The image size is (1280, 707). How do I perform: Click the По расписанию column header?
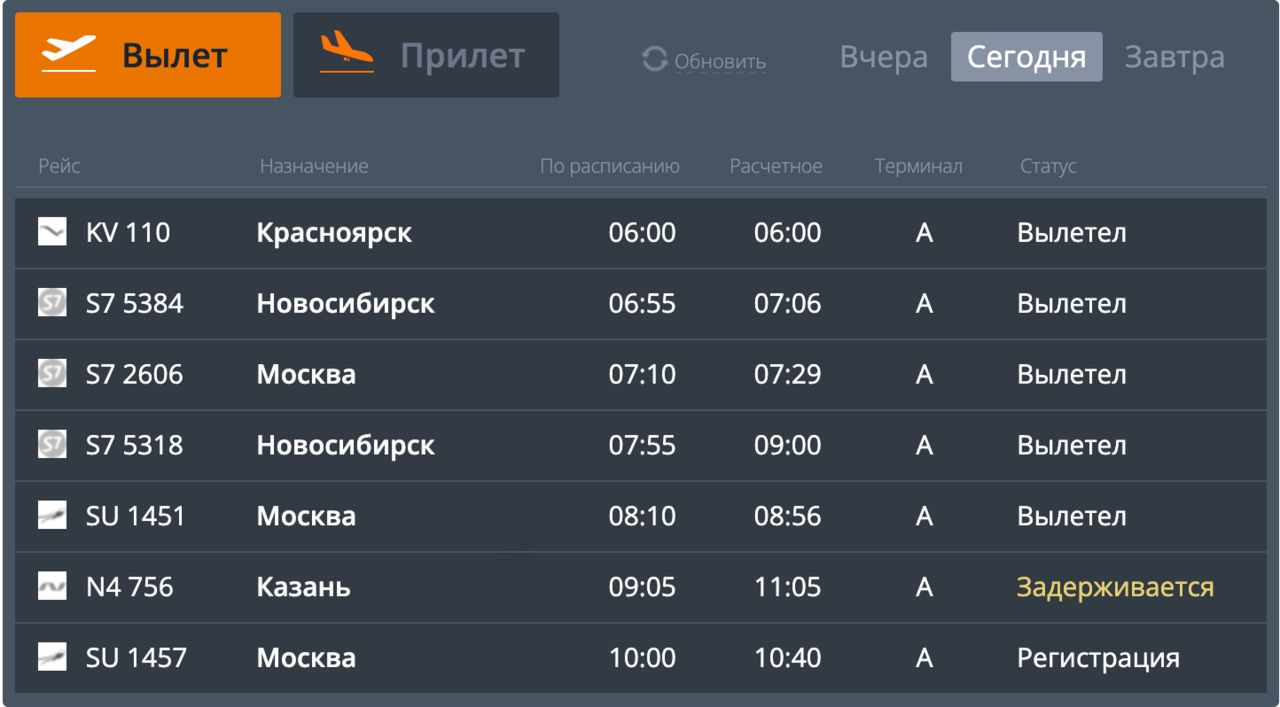pos(610,167)
